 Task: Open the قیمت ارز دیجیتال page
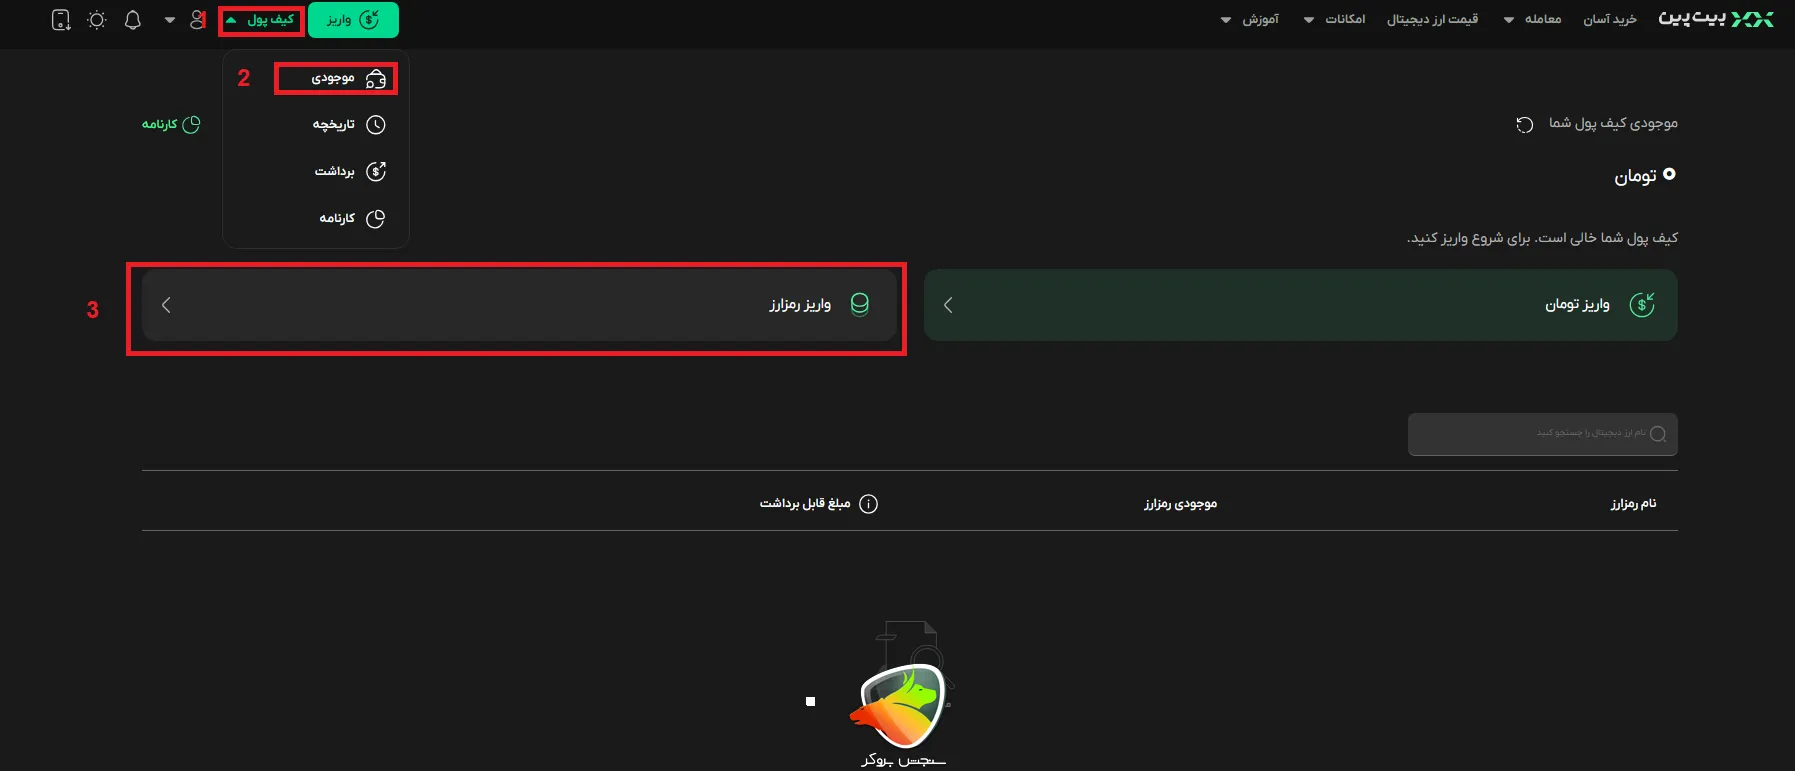[1432, 20]
